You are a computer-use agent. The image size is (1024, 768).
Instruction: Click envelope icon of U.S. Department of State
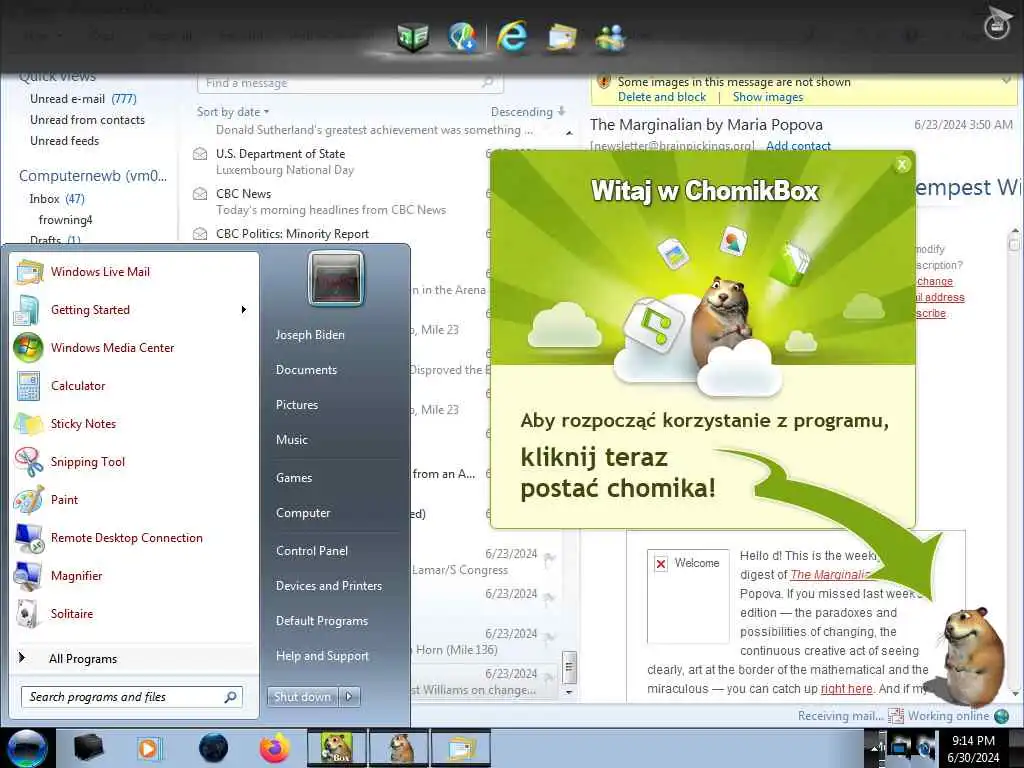pyautogui.click(x=200, y=154)
